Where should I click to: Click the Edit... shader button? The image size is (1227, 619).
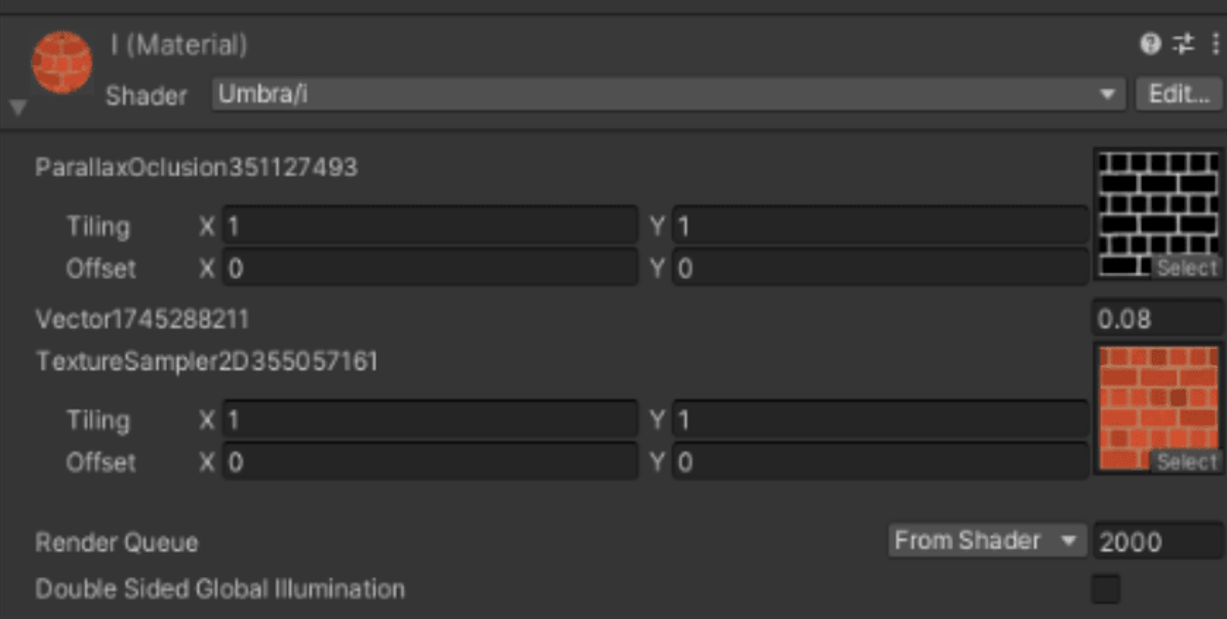click(x=1179, y=95)
